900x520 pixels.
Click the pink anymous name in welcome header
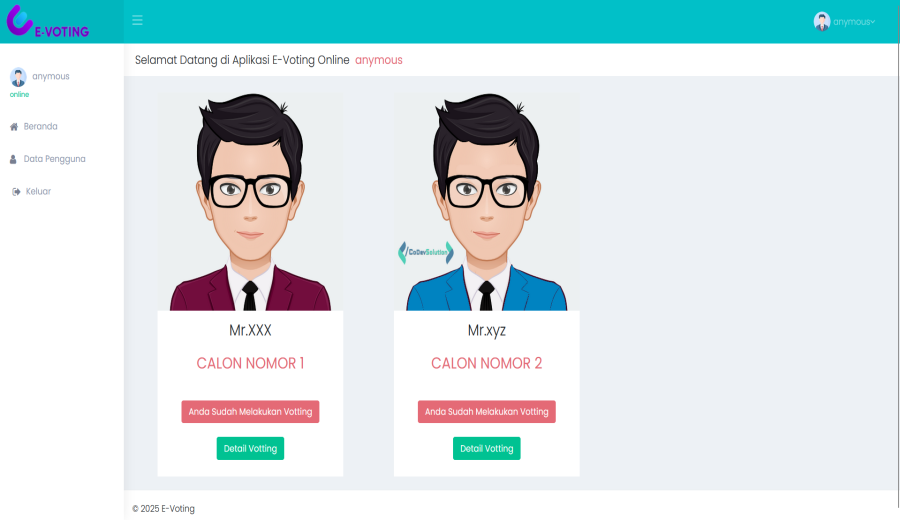(x=379, y=60)
